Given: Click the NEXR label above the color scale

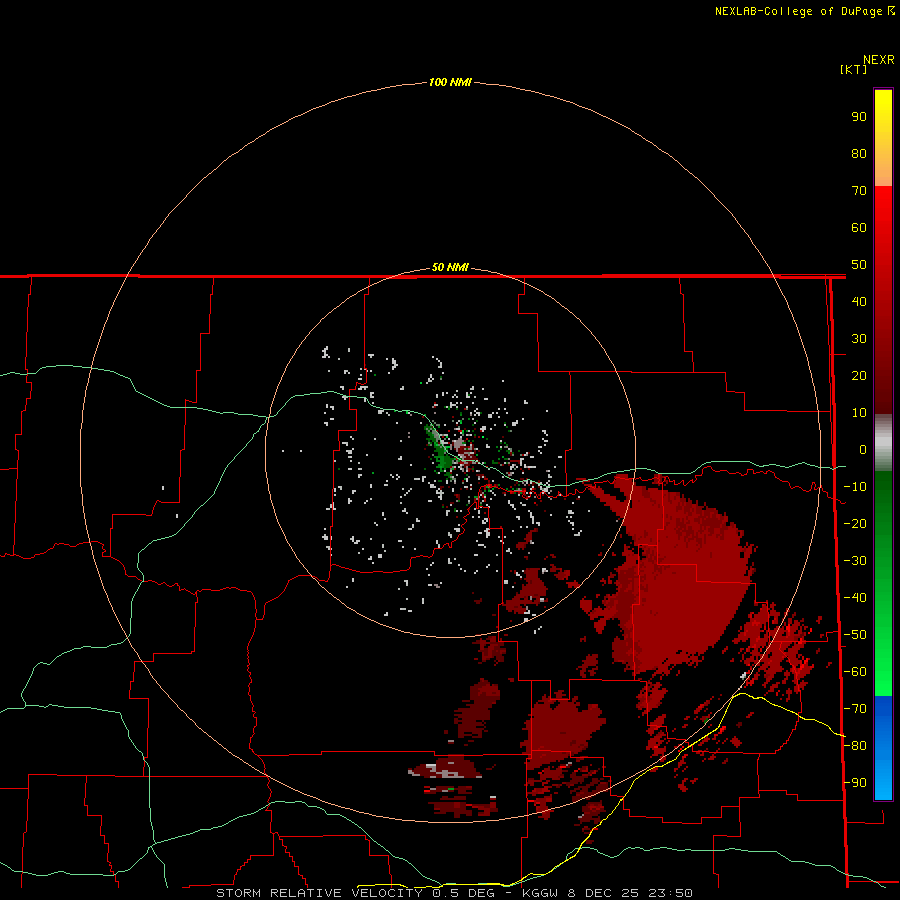Looking at the screenshot, I should click(x=879, y=60).
